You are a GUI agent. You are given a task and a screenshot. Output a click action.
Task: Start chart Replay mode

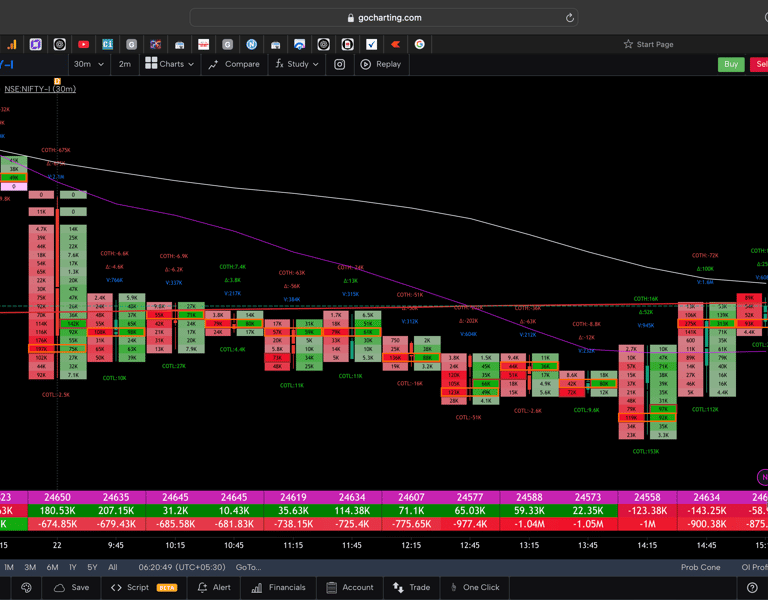[x=381, y=64]
